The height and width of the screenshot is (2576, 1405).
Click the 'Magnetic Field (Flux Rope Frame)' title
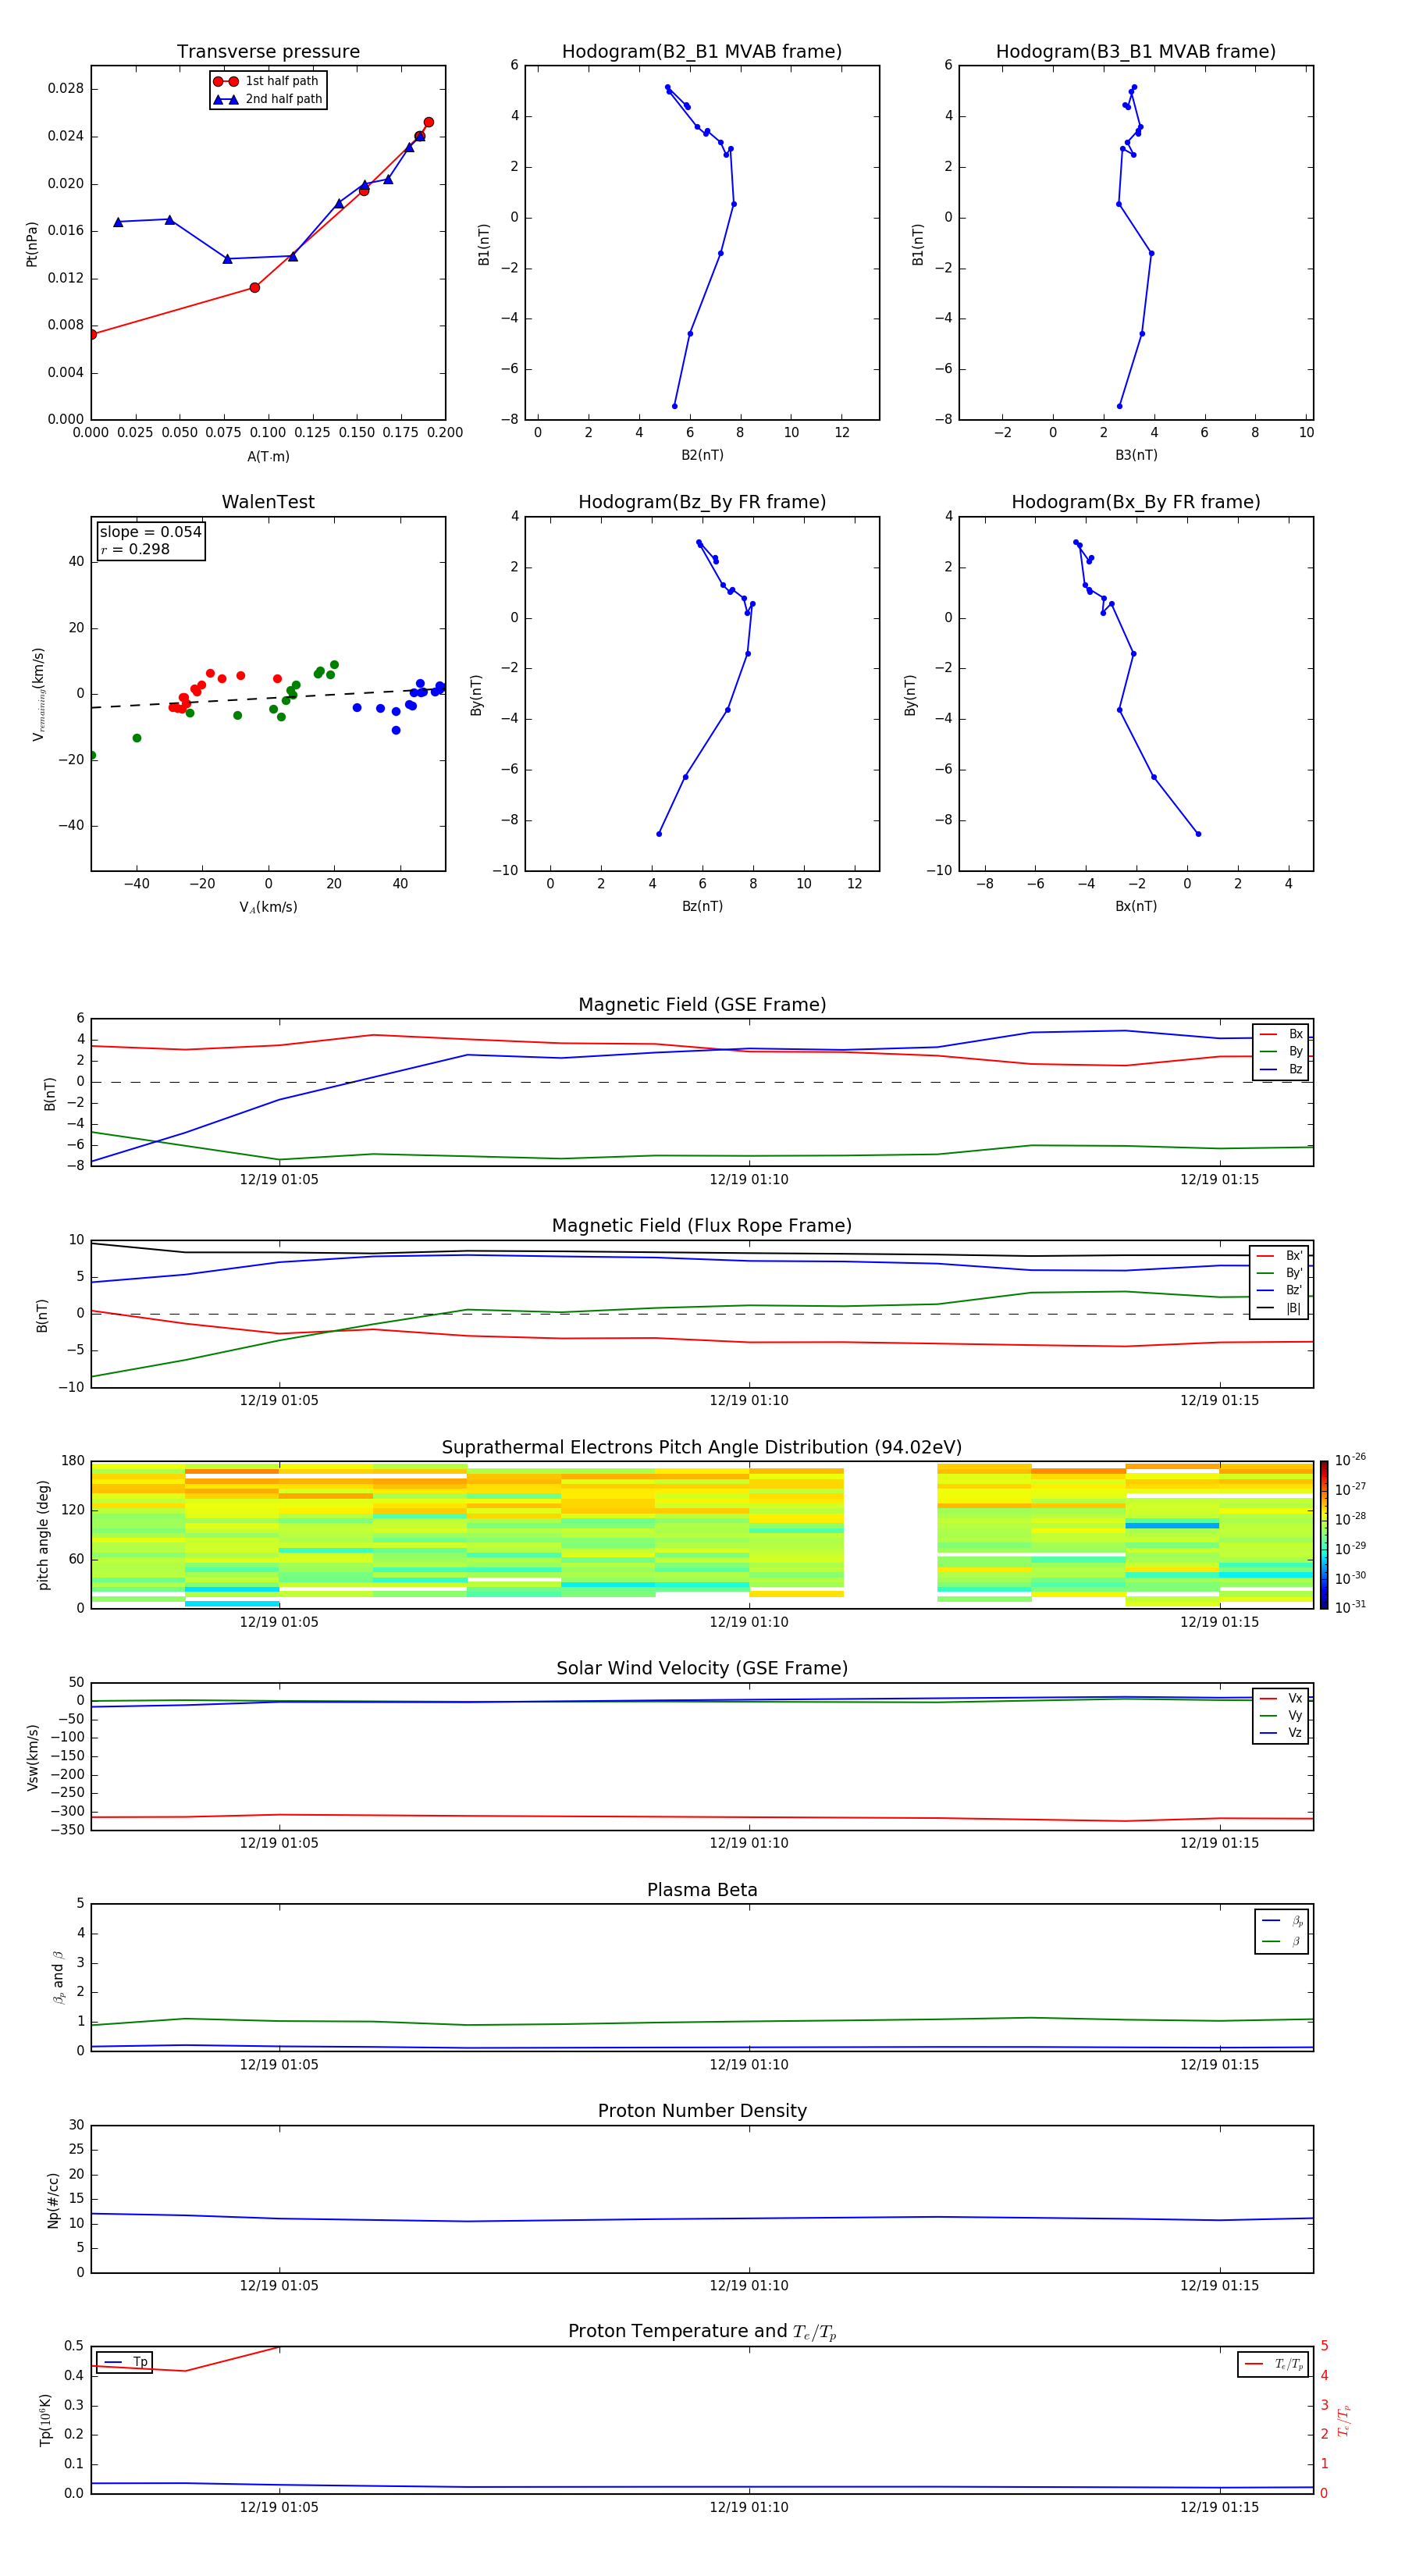click(x=702, y=1226)
